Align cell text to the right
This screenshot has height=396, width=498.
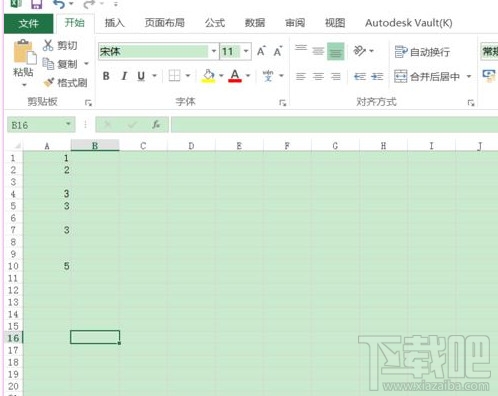pyautogui.click(x=335, y=77)
